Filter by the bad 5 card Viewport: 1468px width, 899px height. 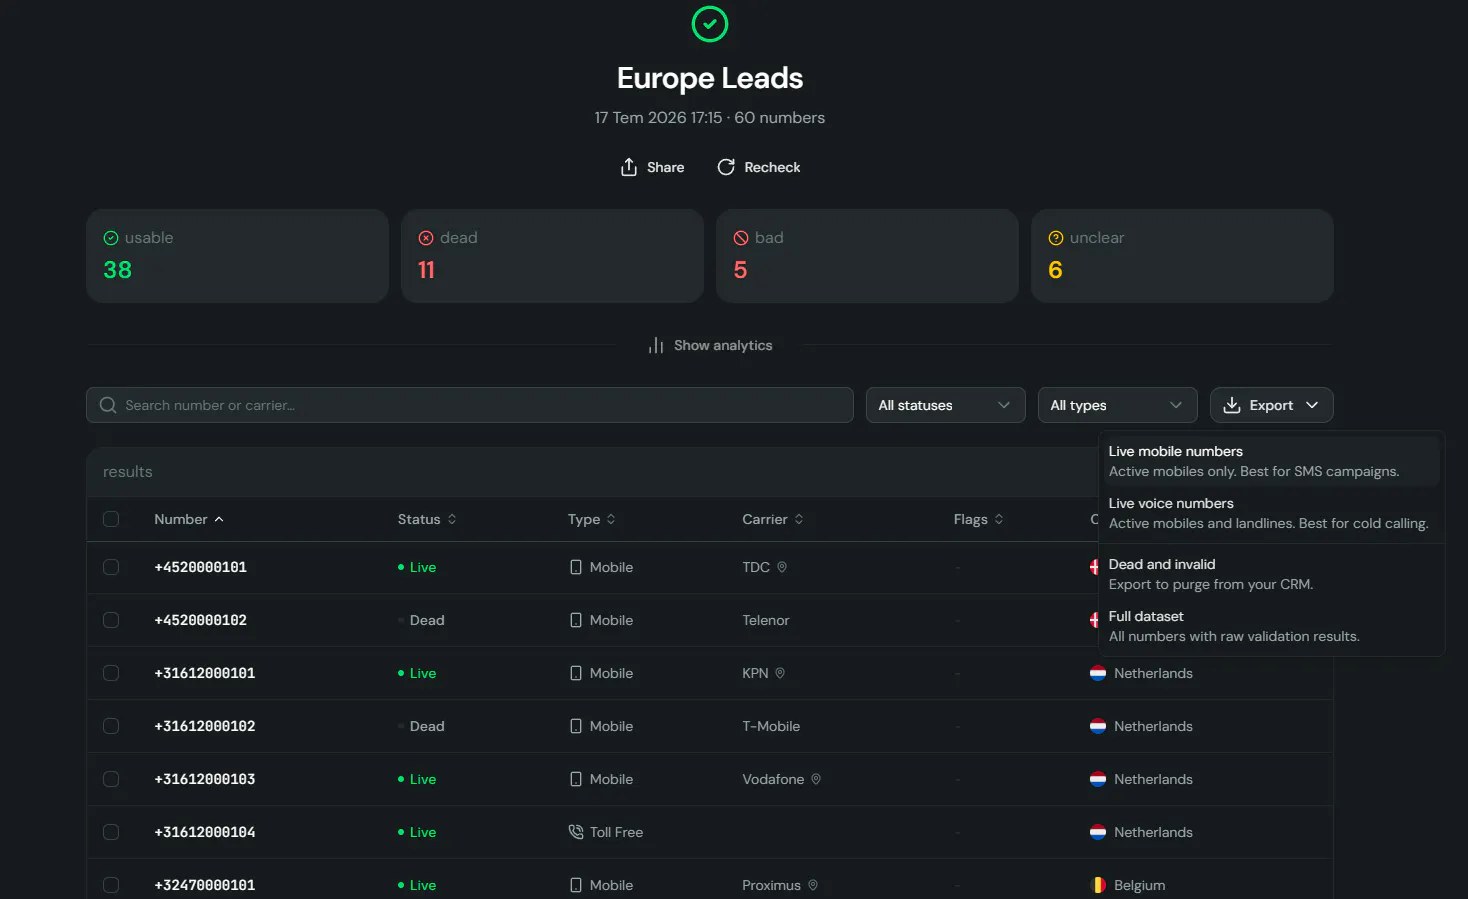tap(867, 256)
